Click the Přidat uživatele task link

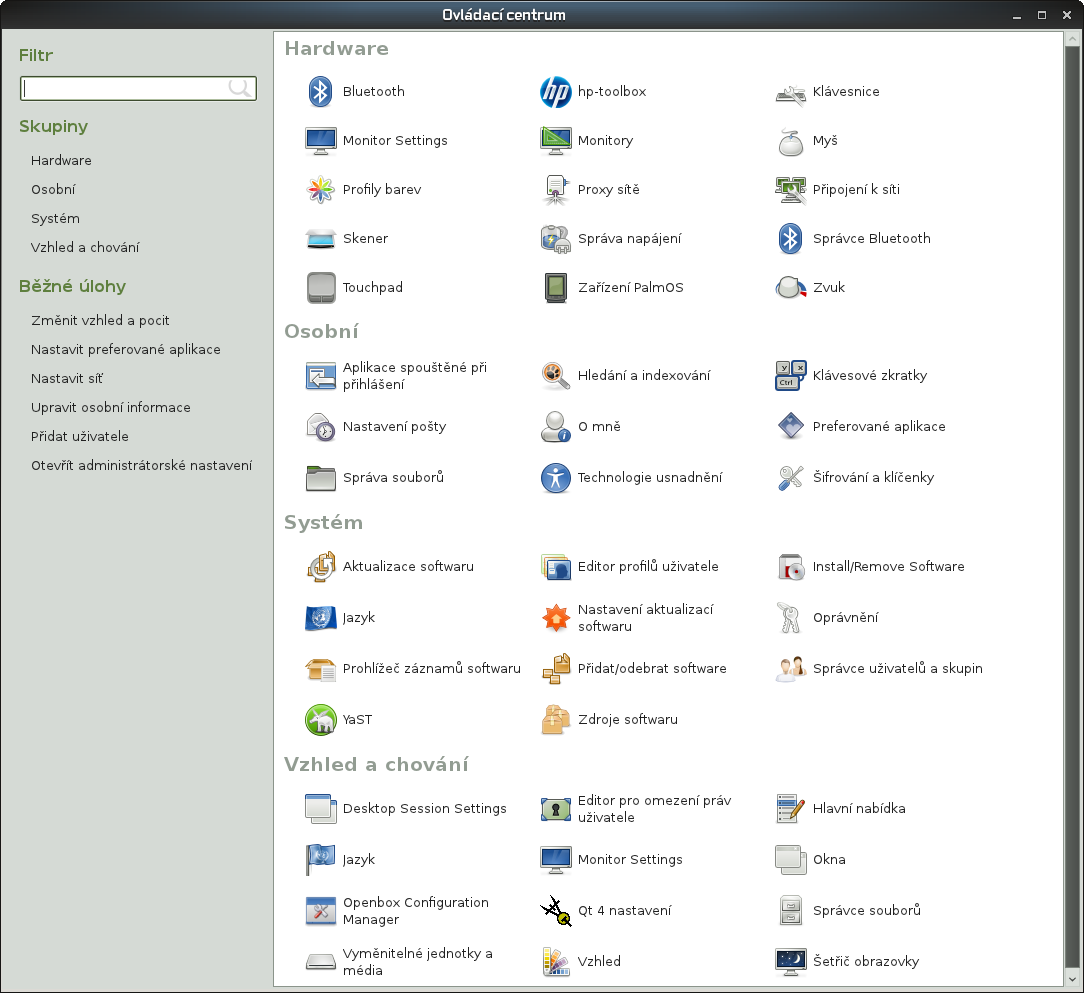80,436
